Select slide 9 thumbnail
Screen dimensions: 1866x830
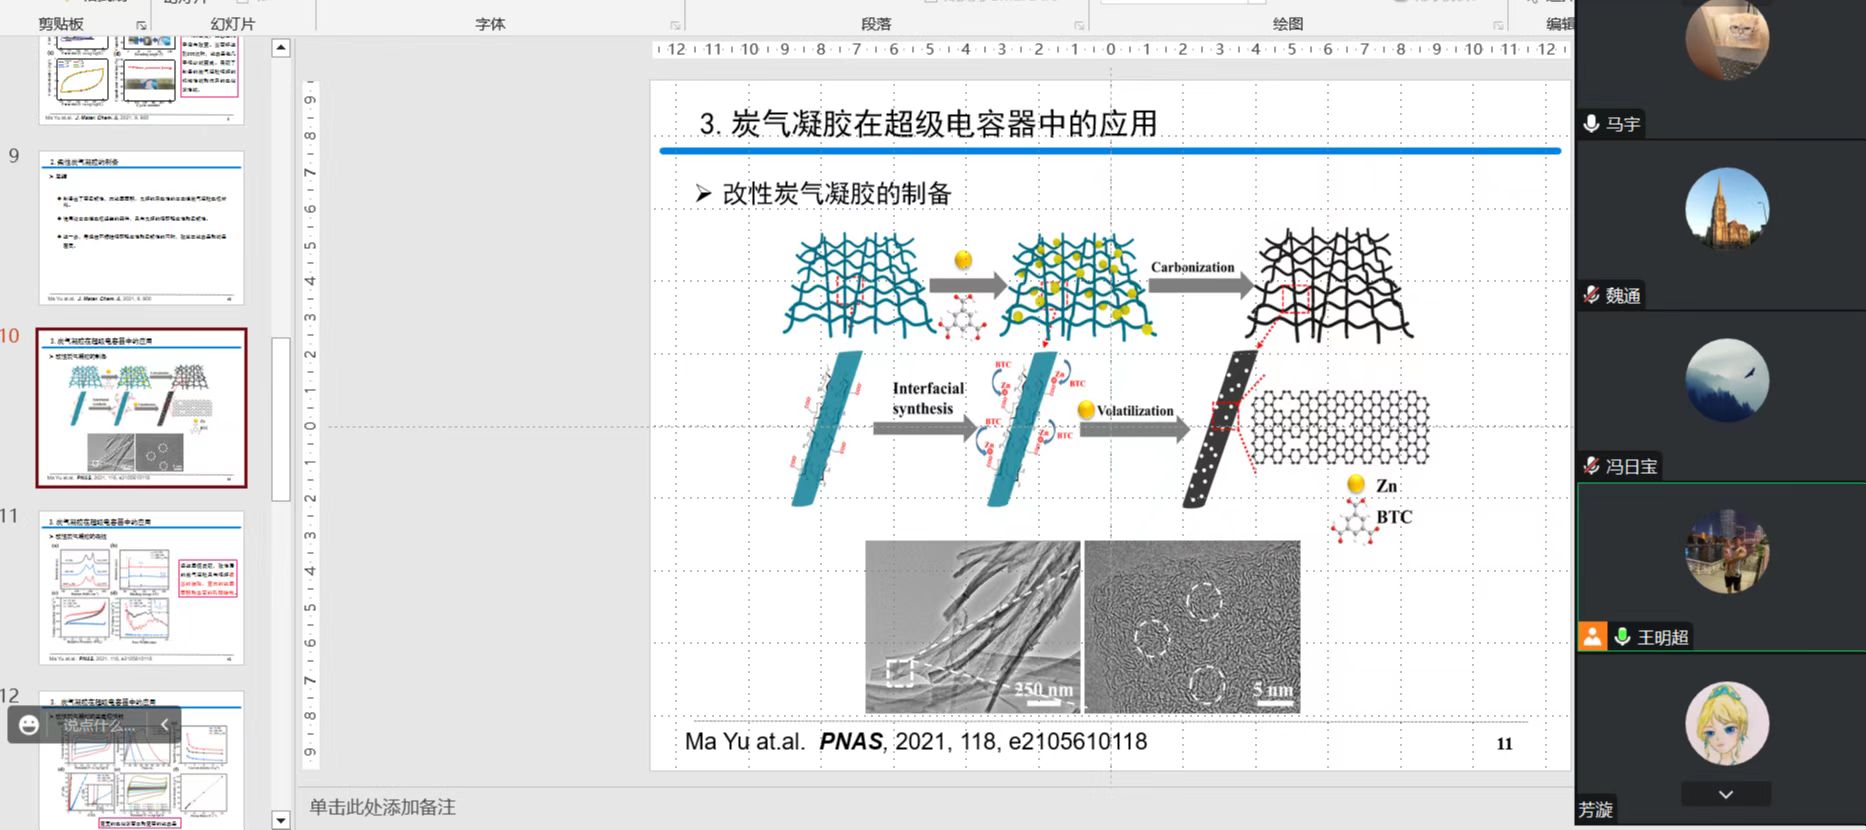pos(141,228)
